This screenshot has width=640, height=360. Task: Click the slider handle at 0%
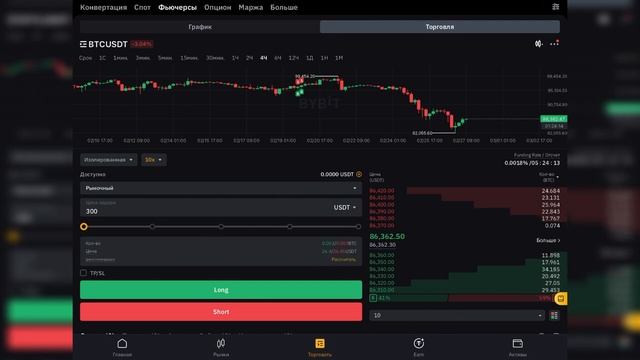[84, 227]
